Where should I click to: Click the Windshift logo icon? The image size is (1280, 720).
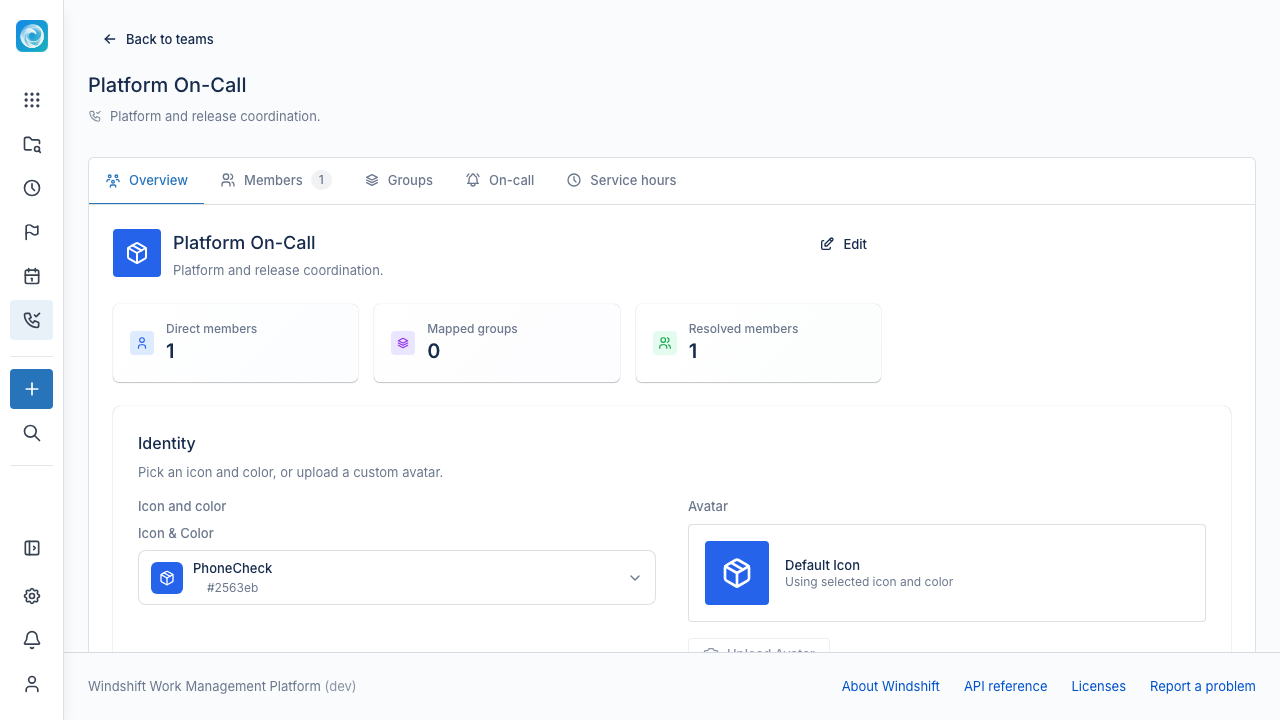click(x=32, y=36)
